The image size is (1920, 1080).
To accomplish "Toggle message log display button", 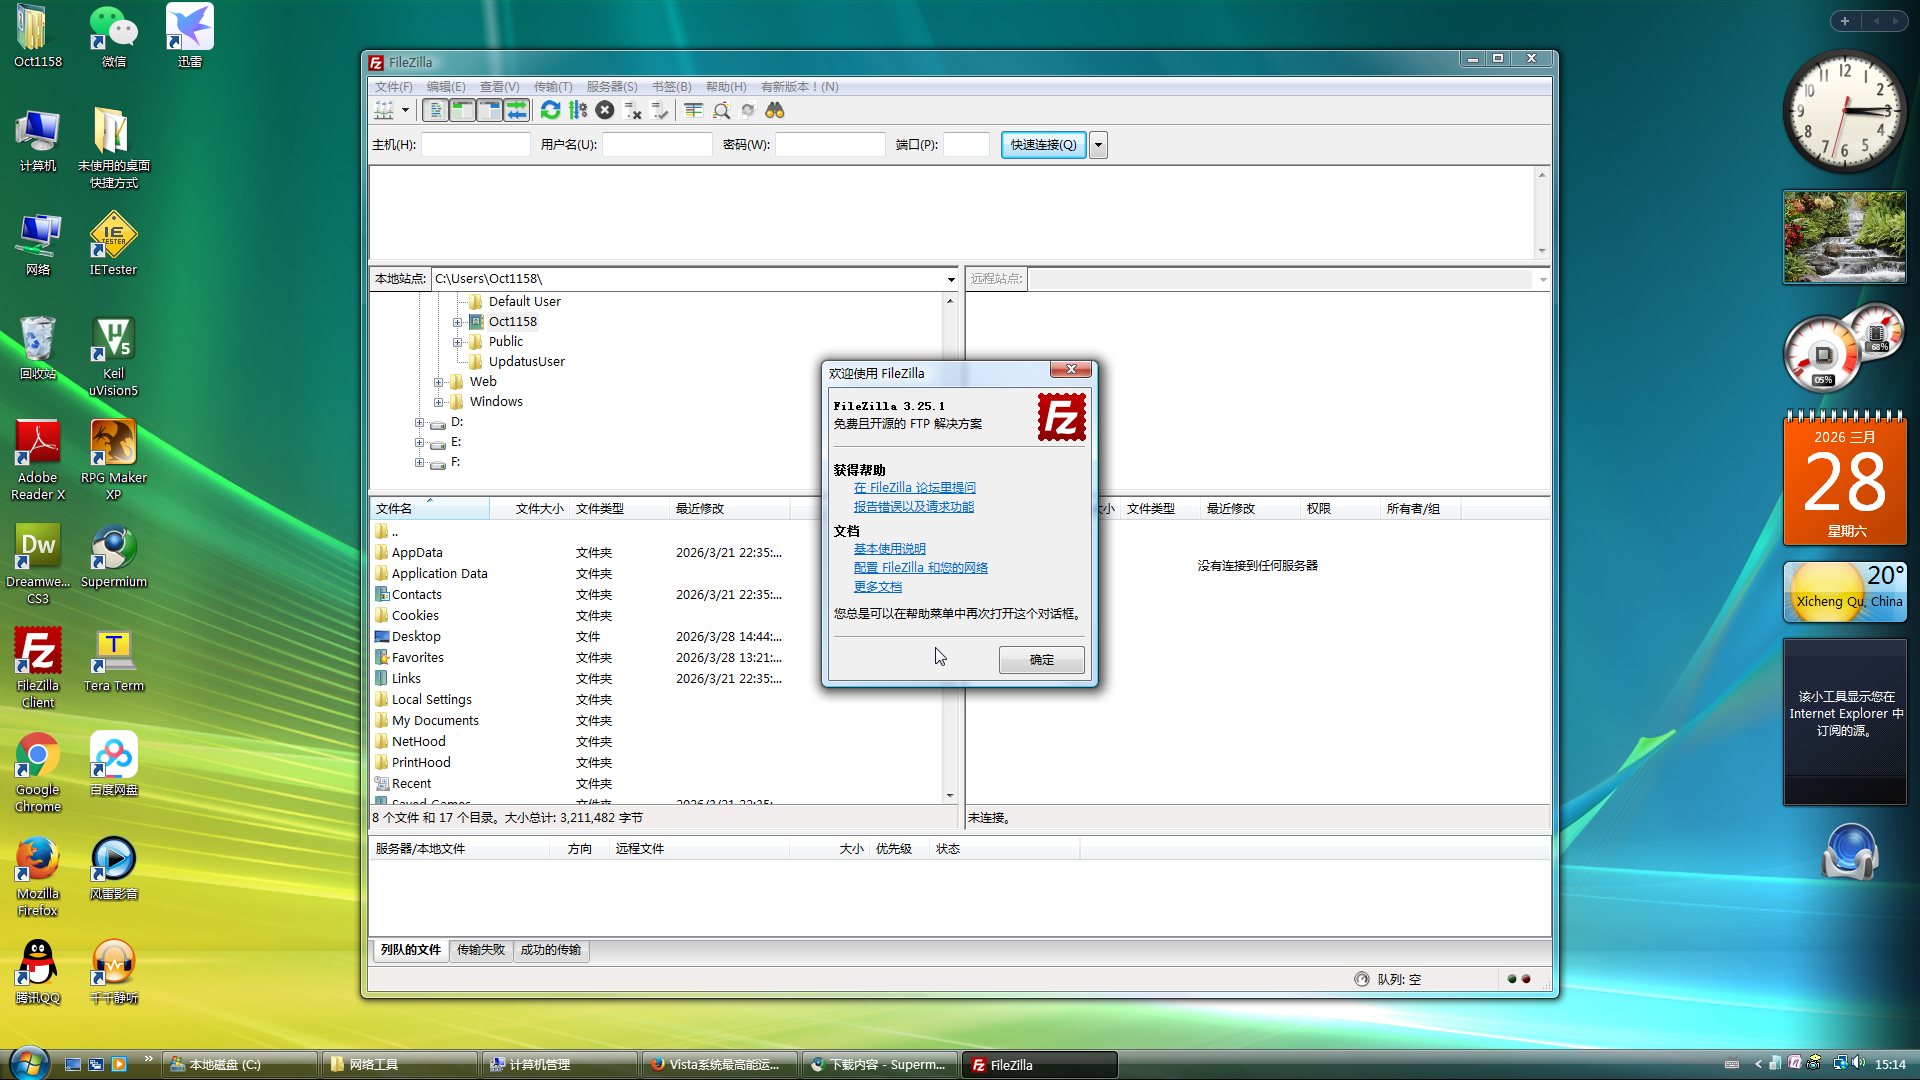I will pos(435,111).
